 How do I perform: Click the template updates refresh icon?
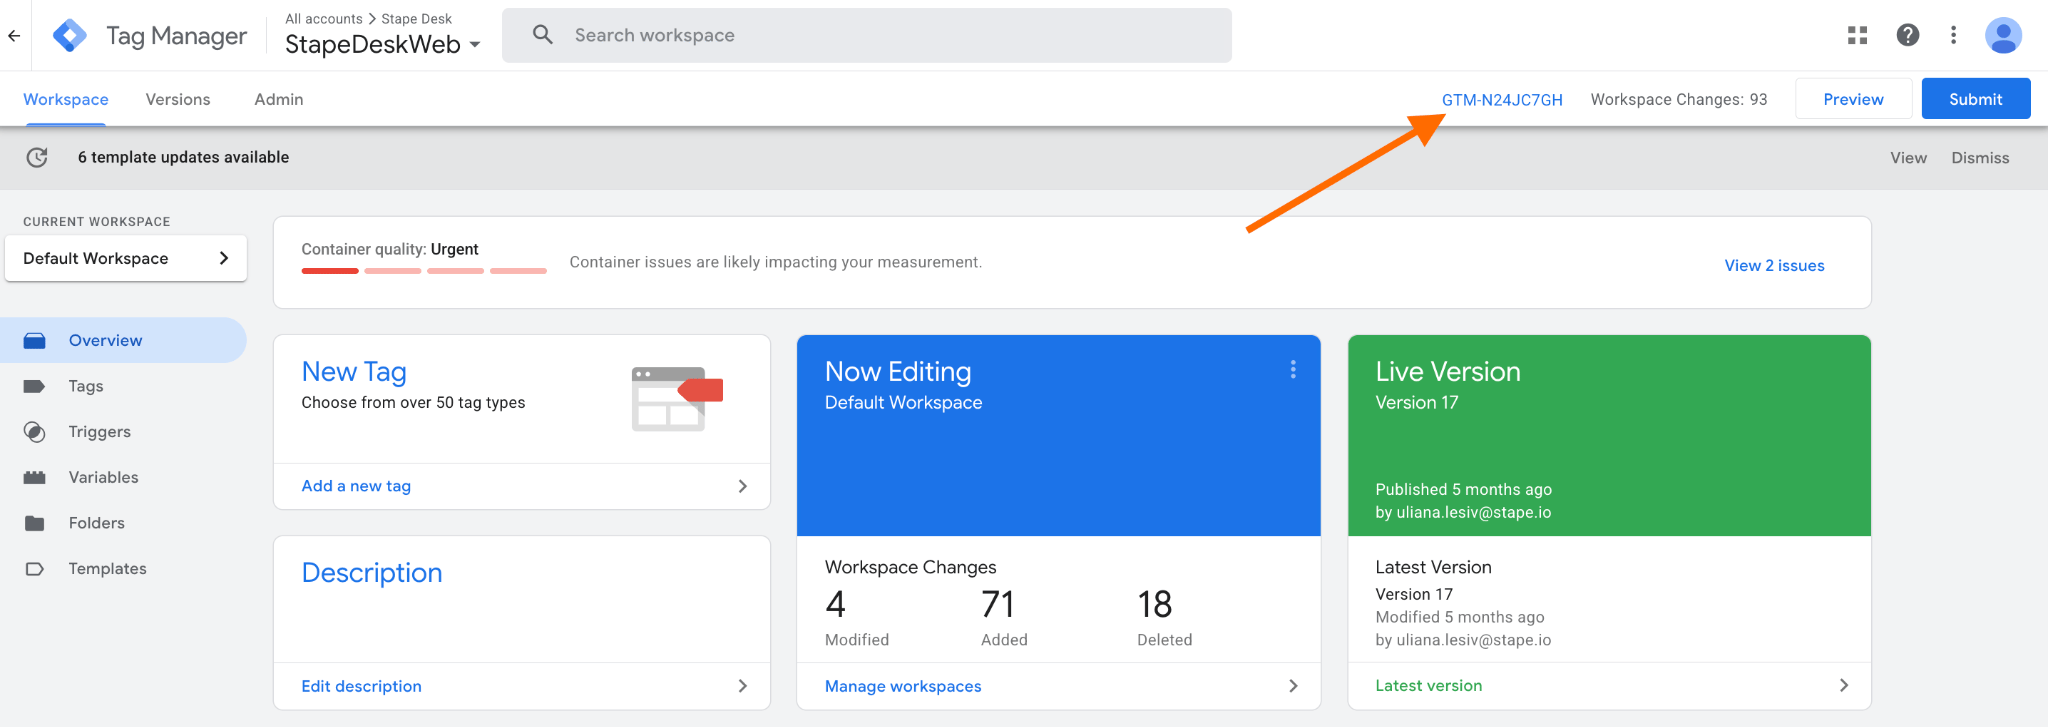[x=37, y=157]
